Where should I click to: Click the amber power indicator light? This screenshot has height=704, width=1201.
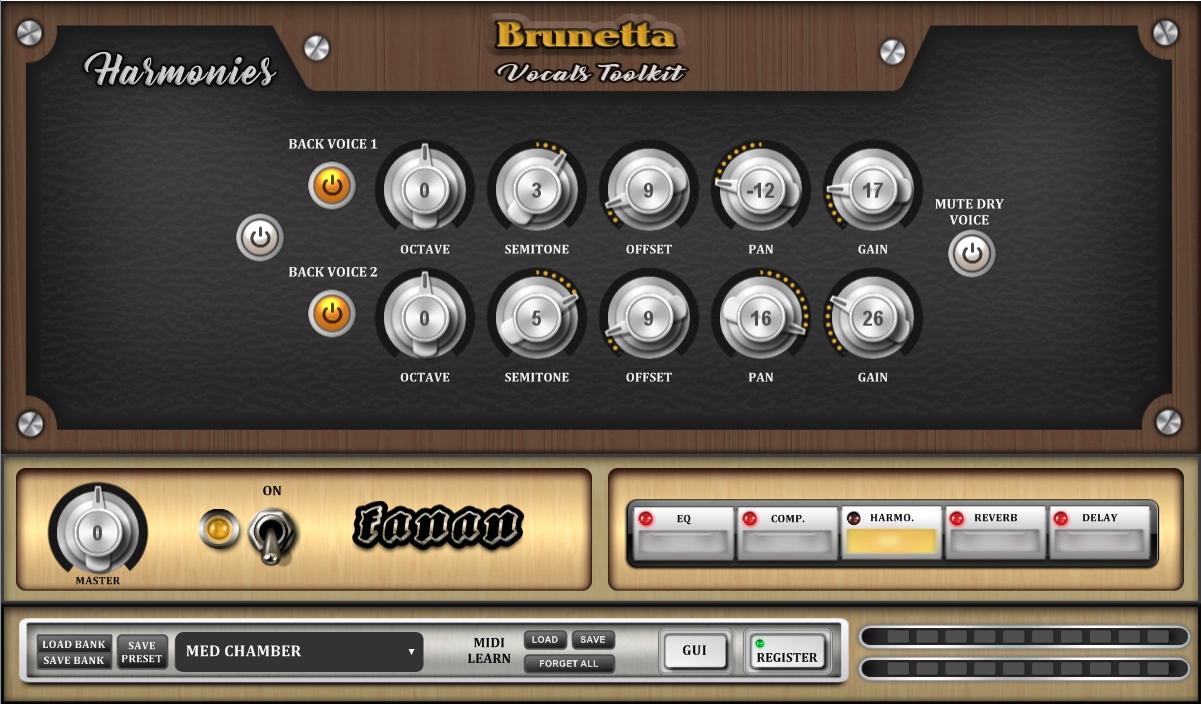[218, 528]
